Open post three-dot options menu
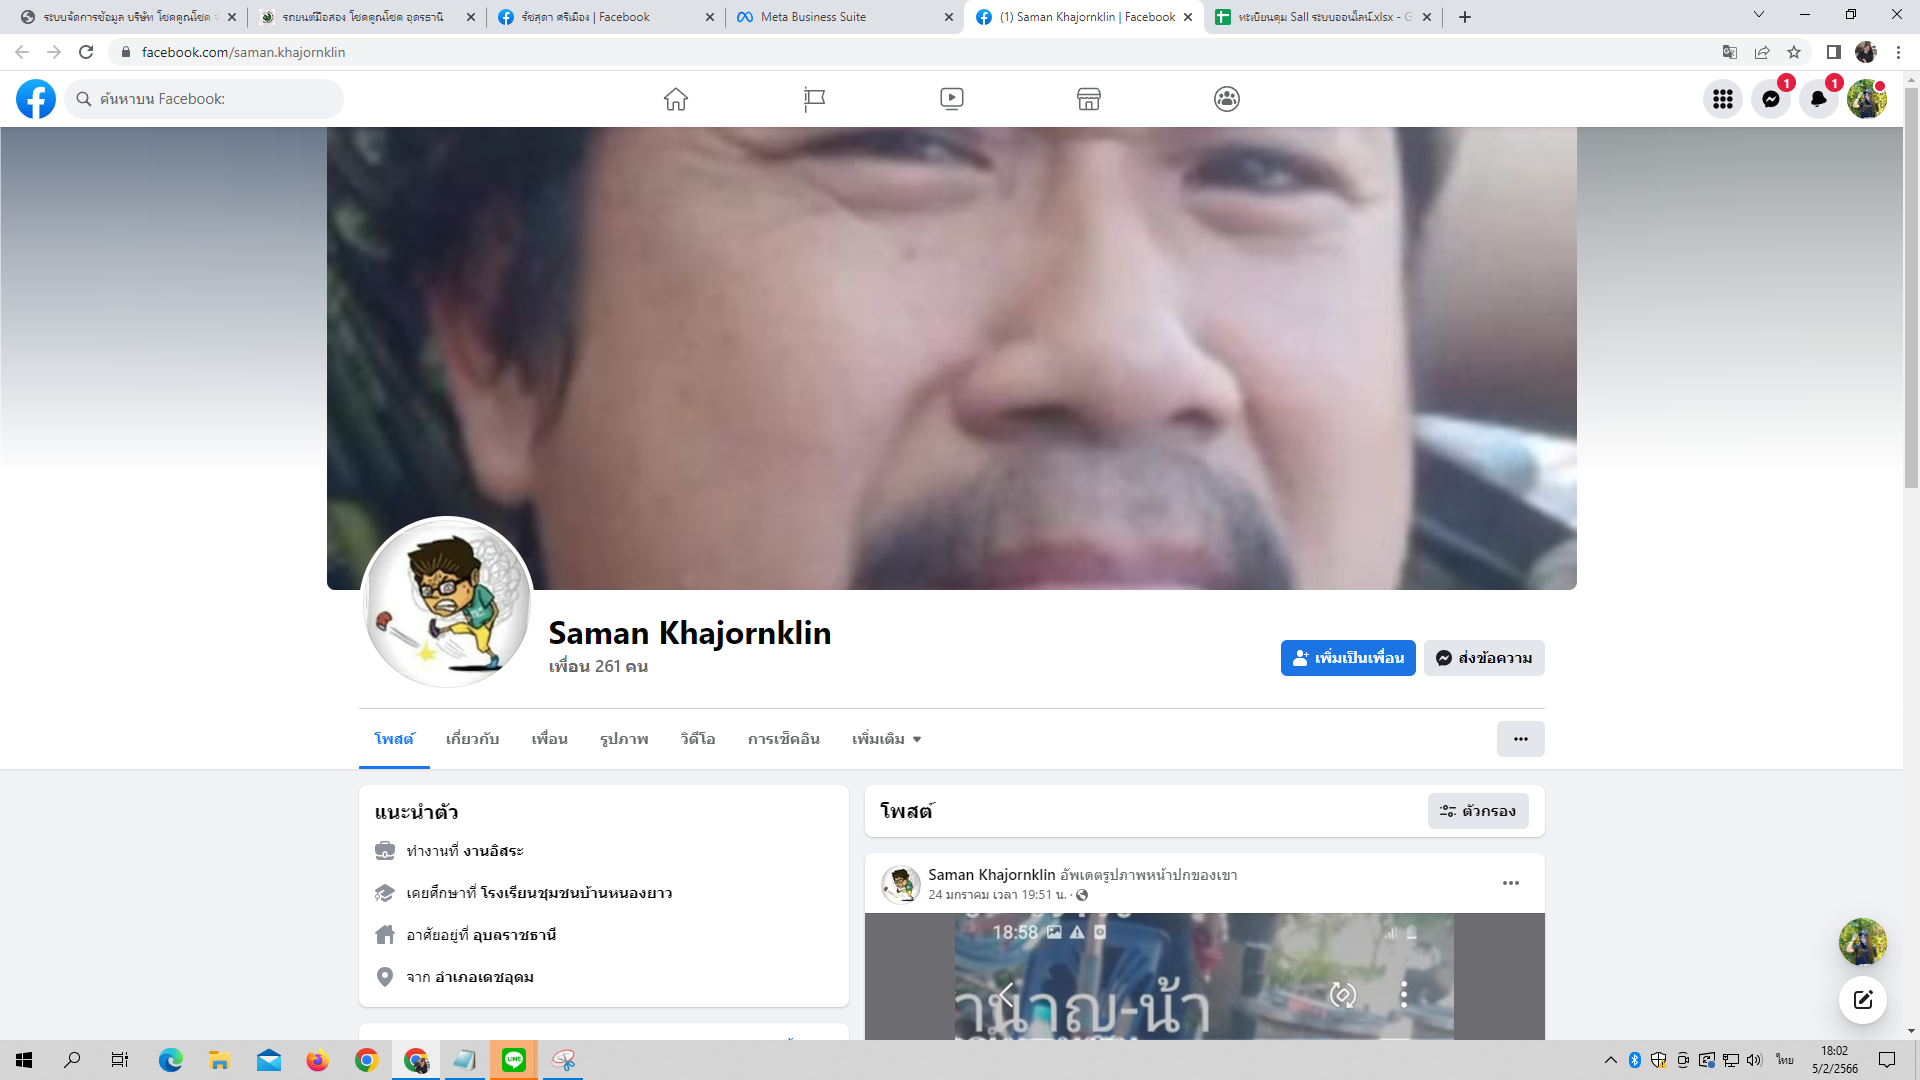Viewport: 1920px width, 1080px height. point(1510,883)
